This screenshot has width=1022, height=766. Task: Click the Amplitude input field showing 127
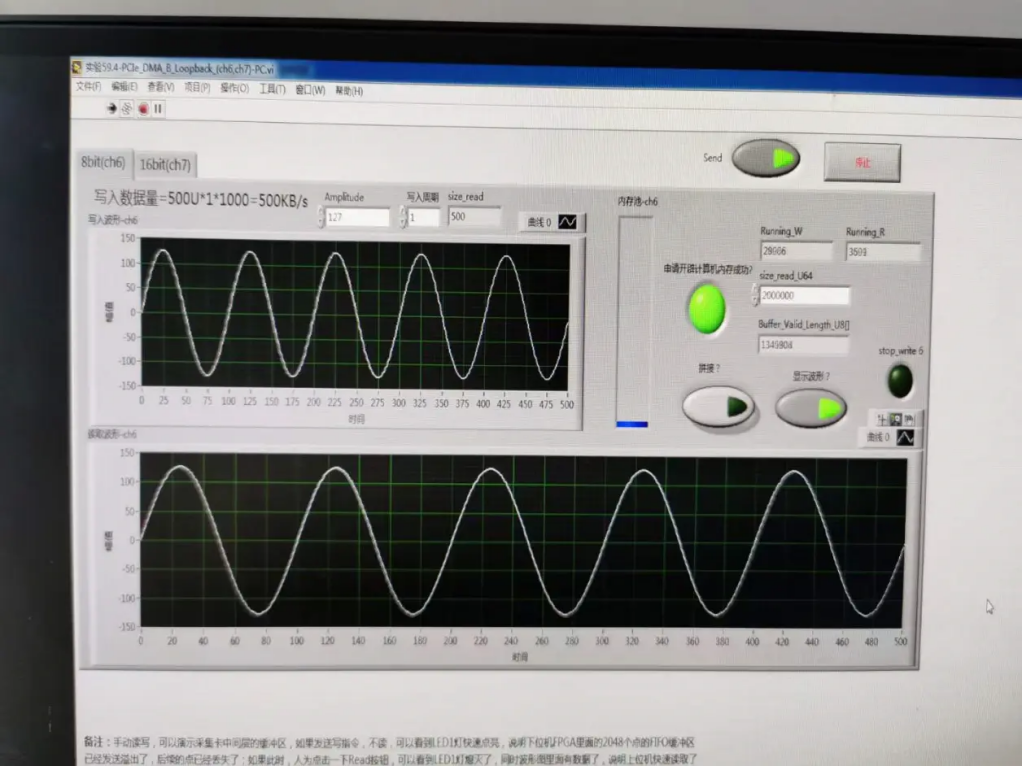coord(357,217)
